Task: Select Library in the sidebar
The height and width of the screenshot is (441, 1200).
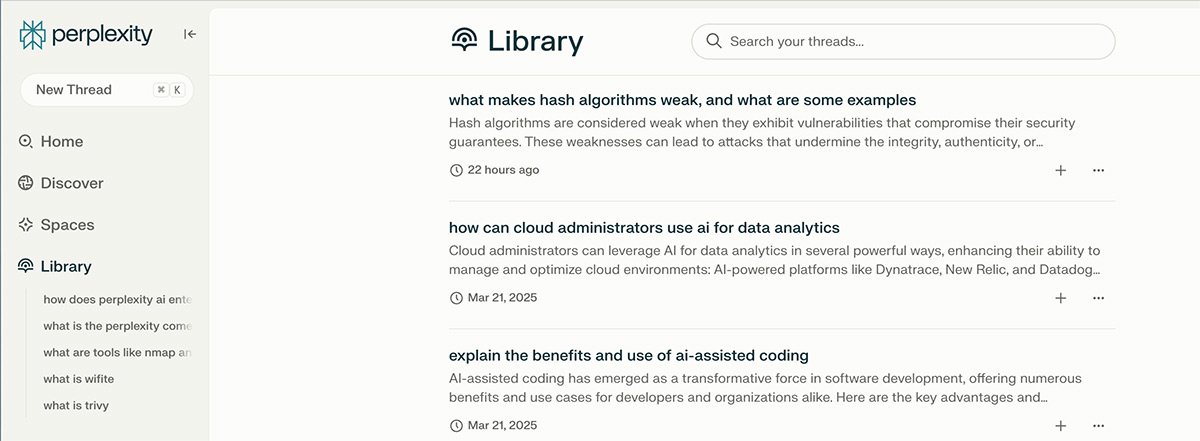Action: (x=65, y=267)
